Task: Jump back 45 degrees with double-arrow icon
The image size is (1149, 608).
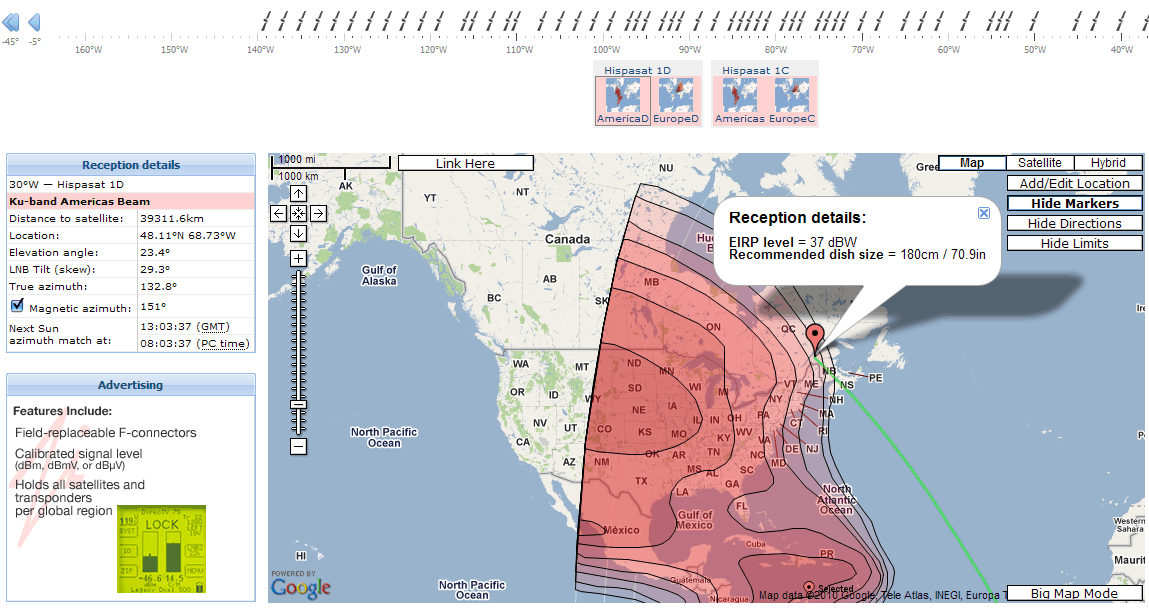Action: (11, 22)
